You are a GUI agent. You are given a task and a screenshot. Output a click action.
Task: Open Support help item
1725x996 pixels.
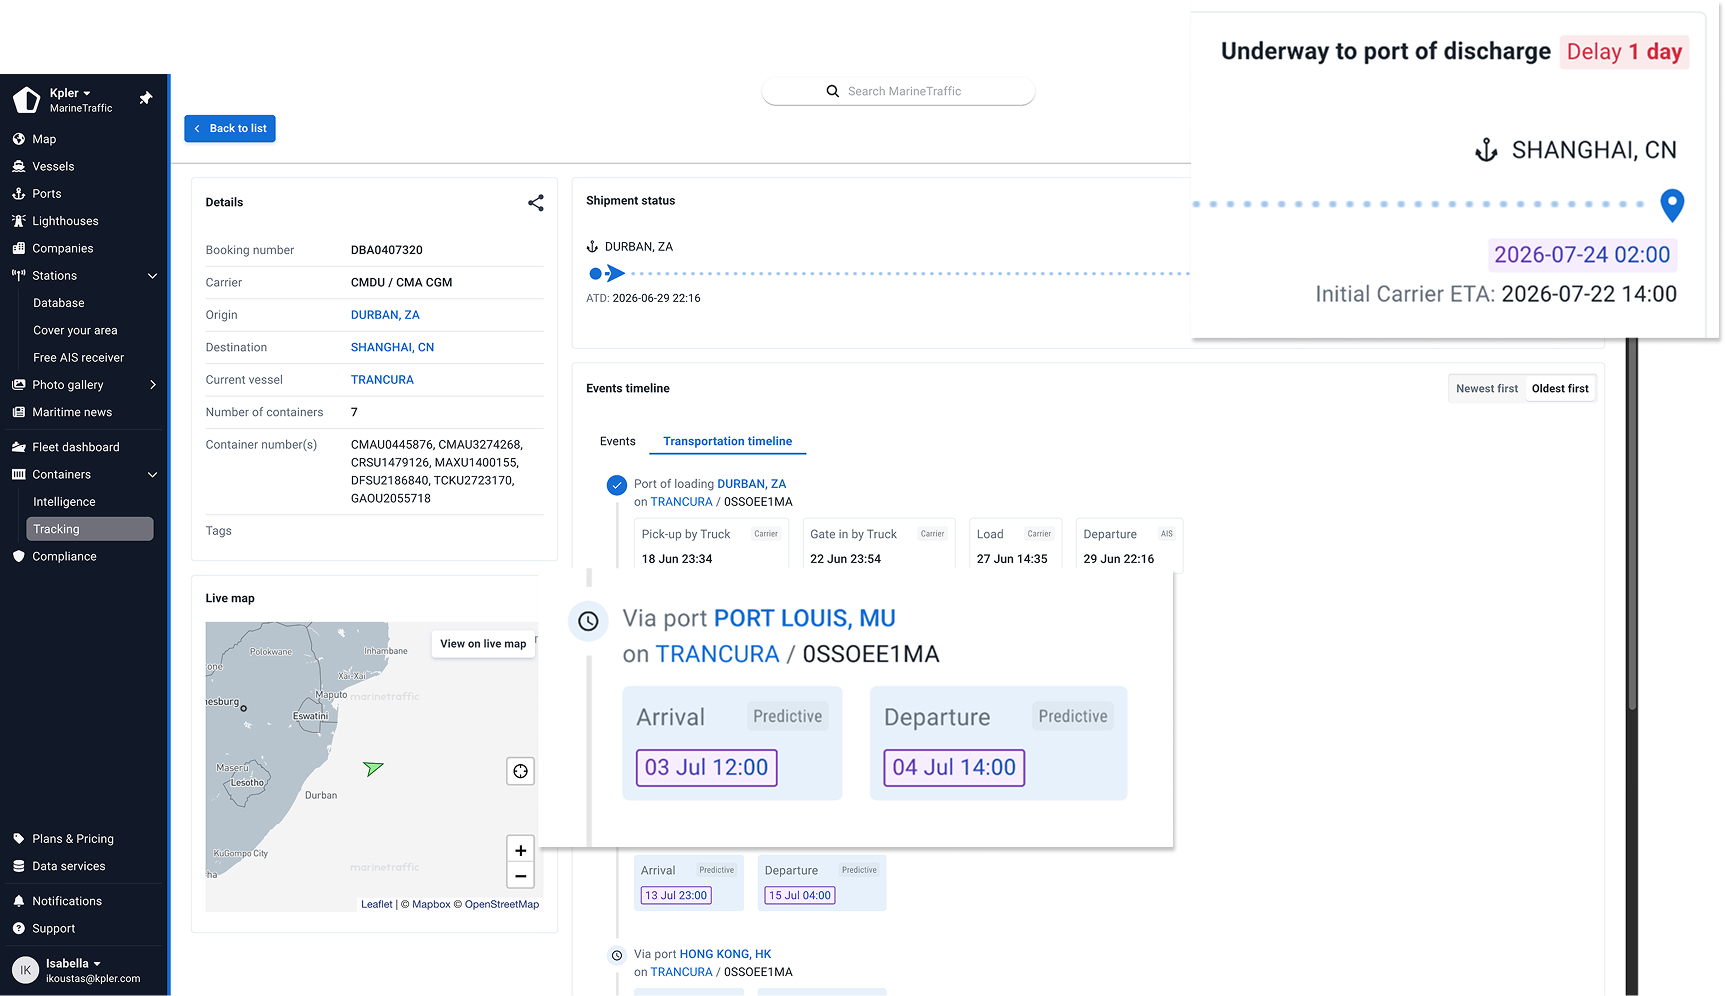point(54,928)
